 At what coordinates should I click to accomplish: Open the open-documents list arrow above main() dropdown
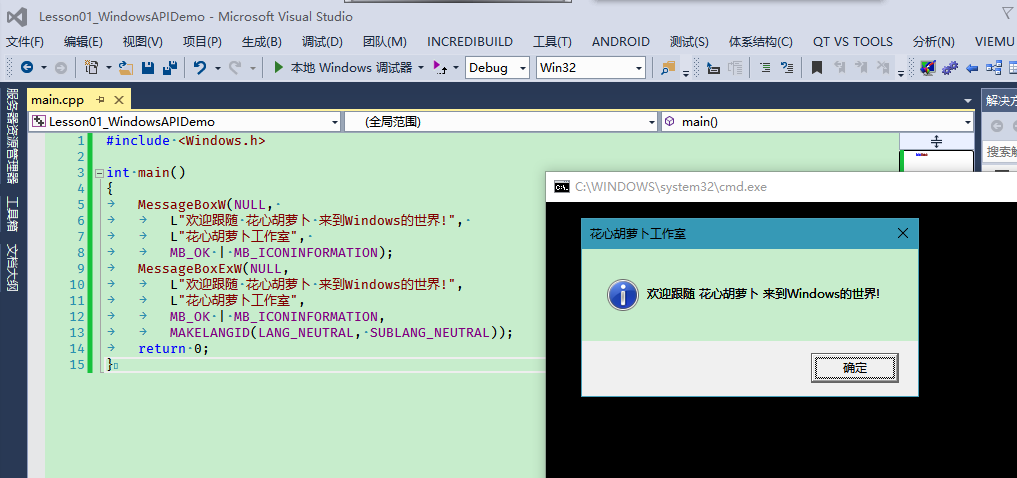(968, 101)
